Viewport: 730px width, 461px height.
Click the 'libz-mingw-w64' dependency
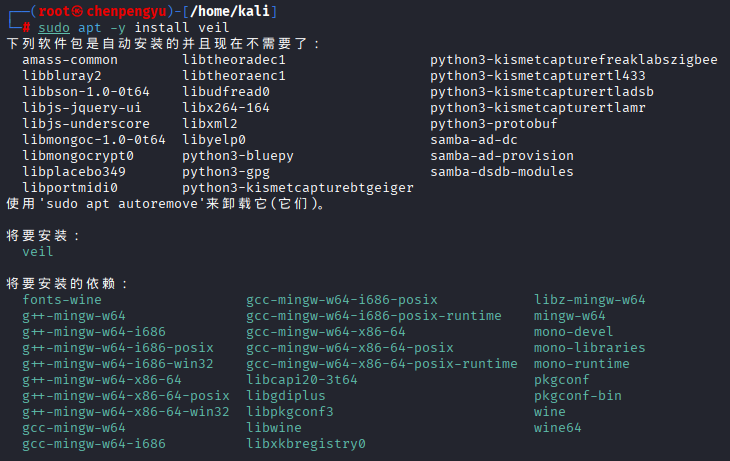[589, 299]
